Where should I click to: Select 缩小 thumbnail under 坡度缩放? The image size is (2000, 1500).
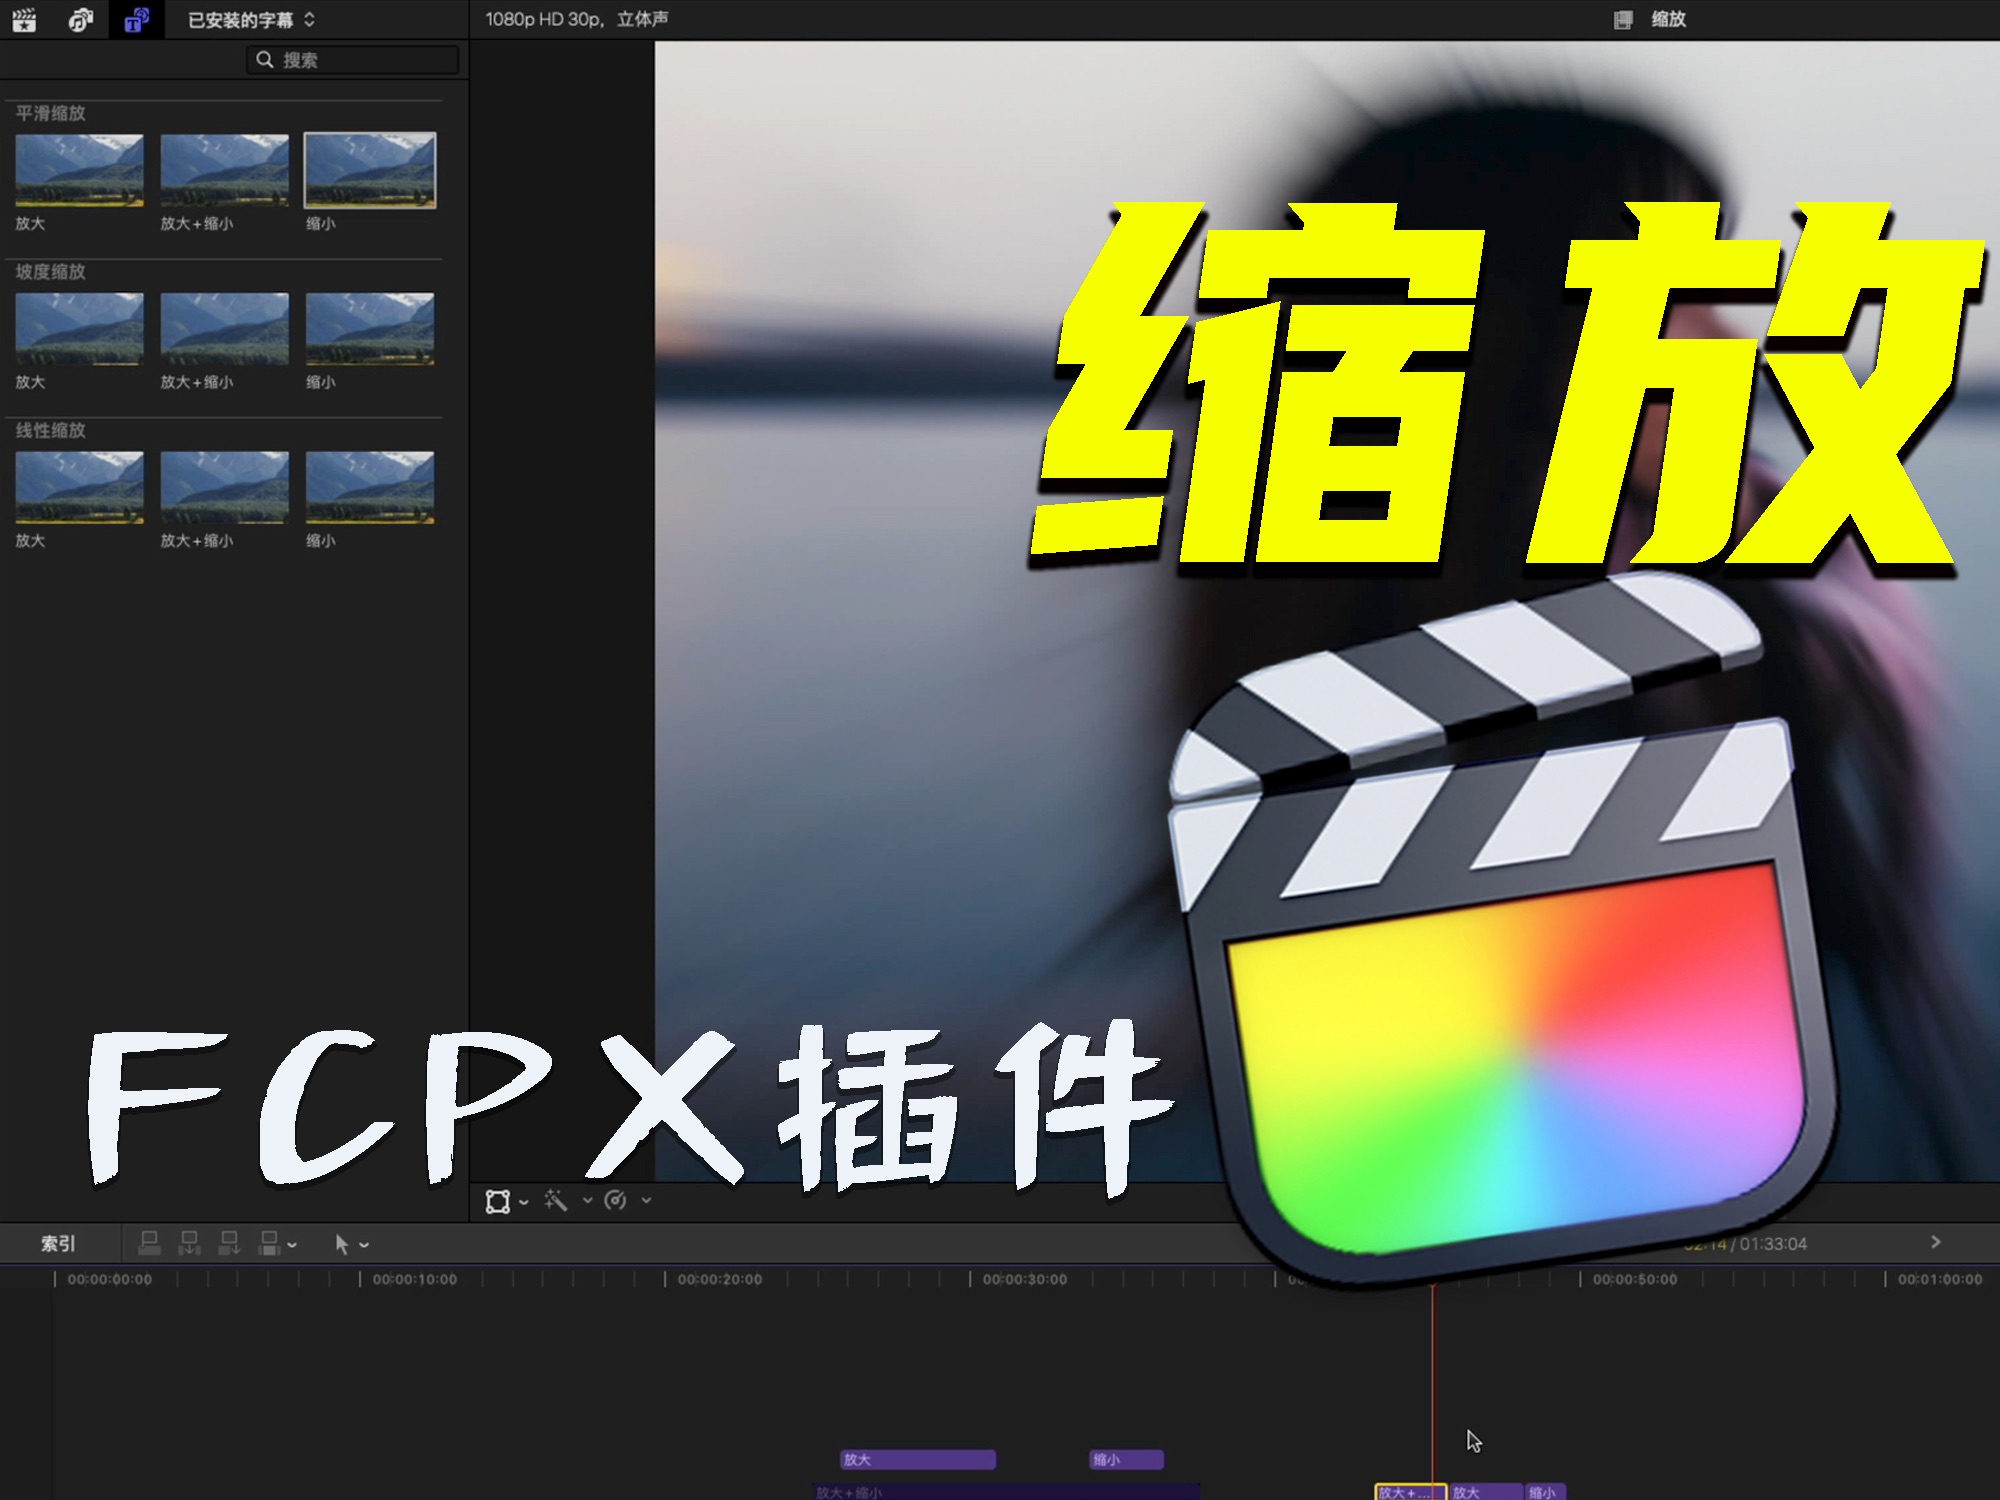pos(370,328)
